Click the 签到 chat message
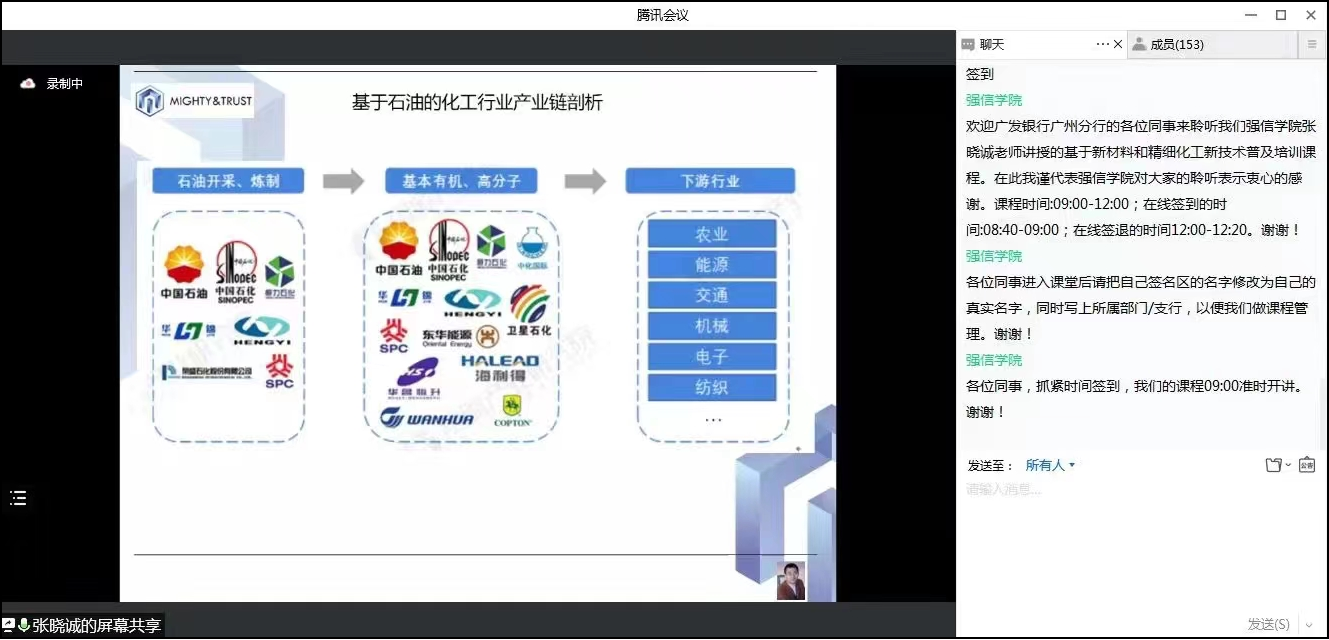The width and height of the screenshot is (1329, 640). [x=980, y=74]
